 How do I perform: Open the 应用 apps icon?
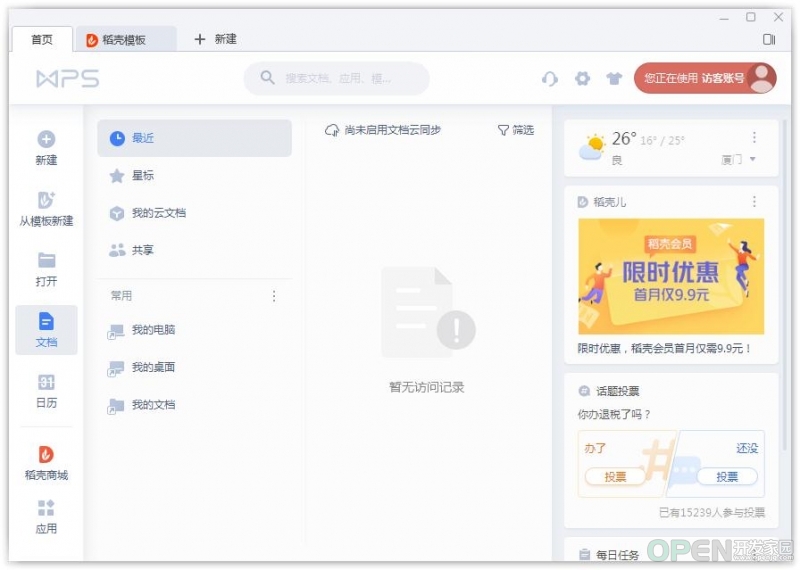(x=46, y=508)
